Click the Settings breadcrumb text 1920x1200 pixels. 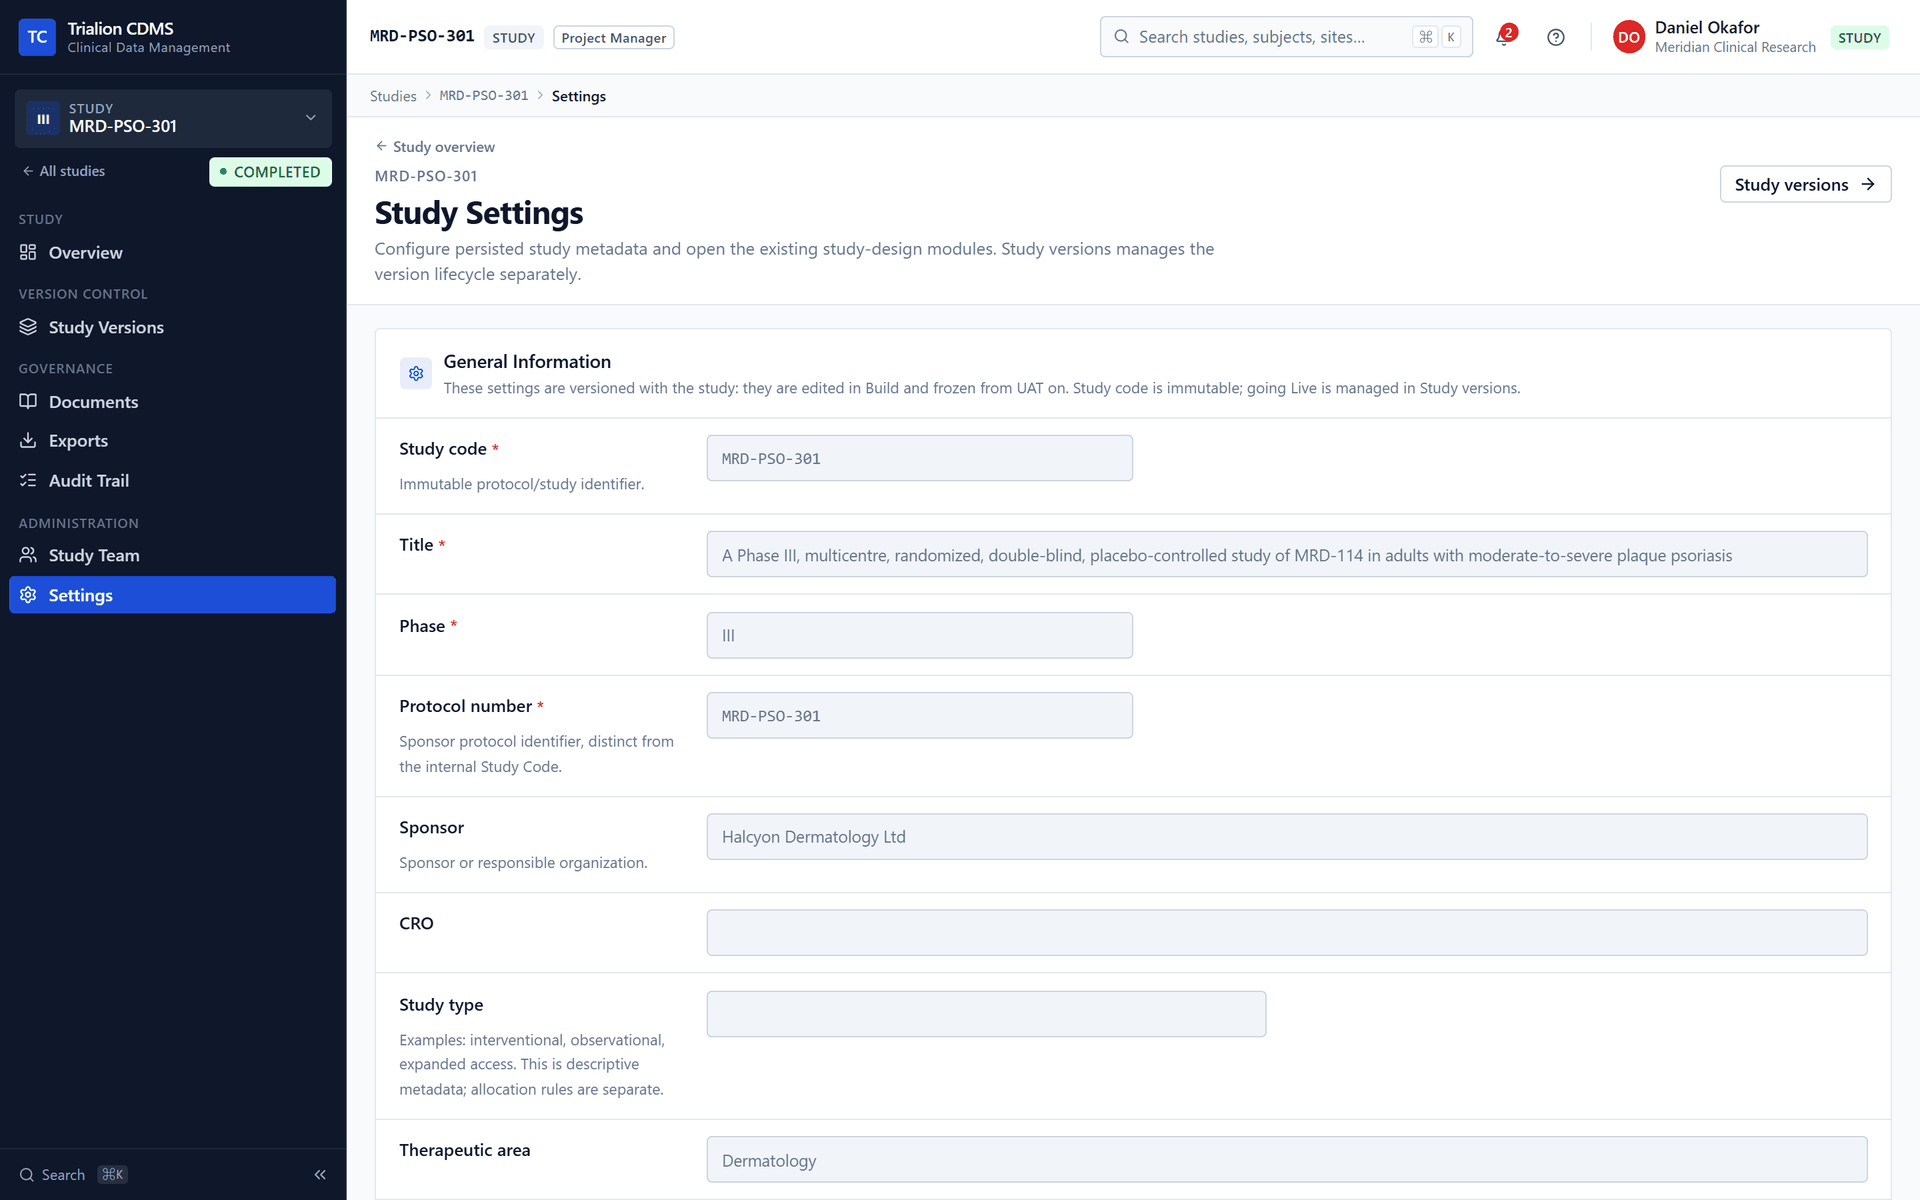pyautogui.click(x=578, y=96)
